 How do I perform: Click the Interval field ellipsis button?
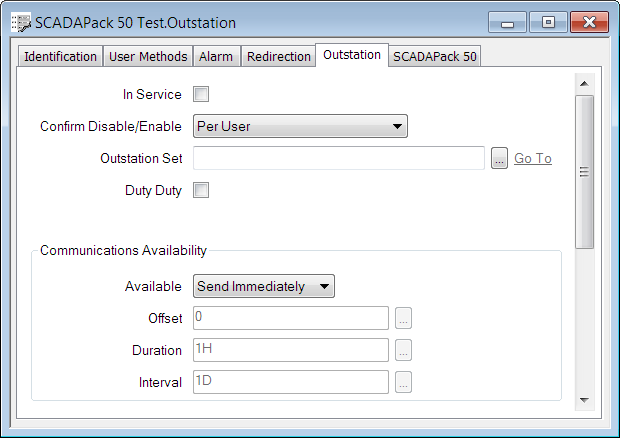coord(403,382)
